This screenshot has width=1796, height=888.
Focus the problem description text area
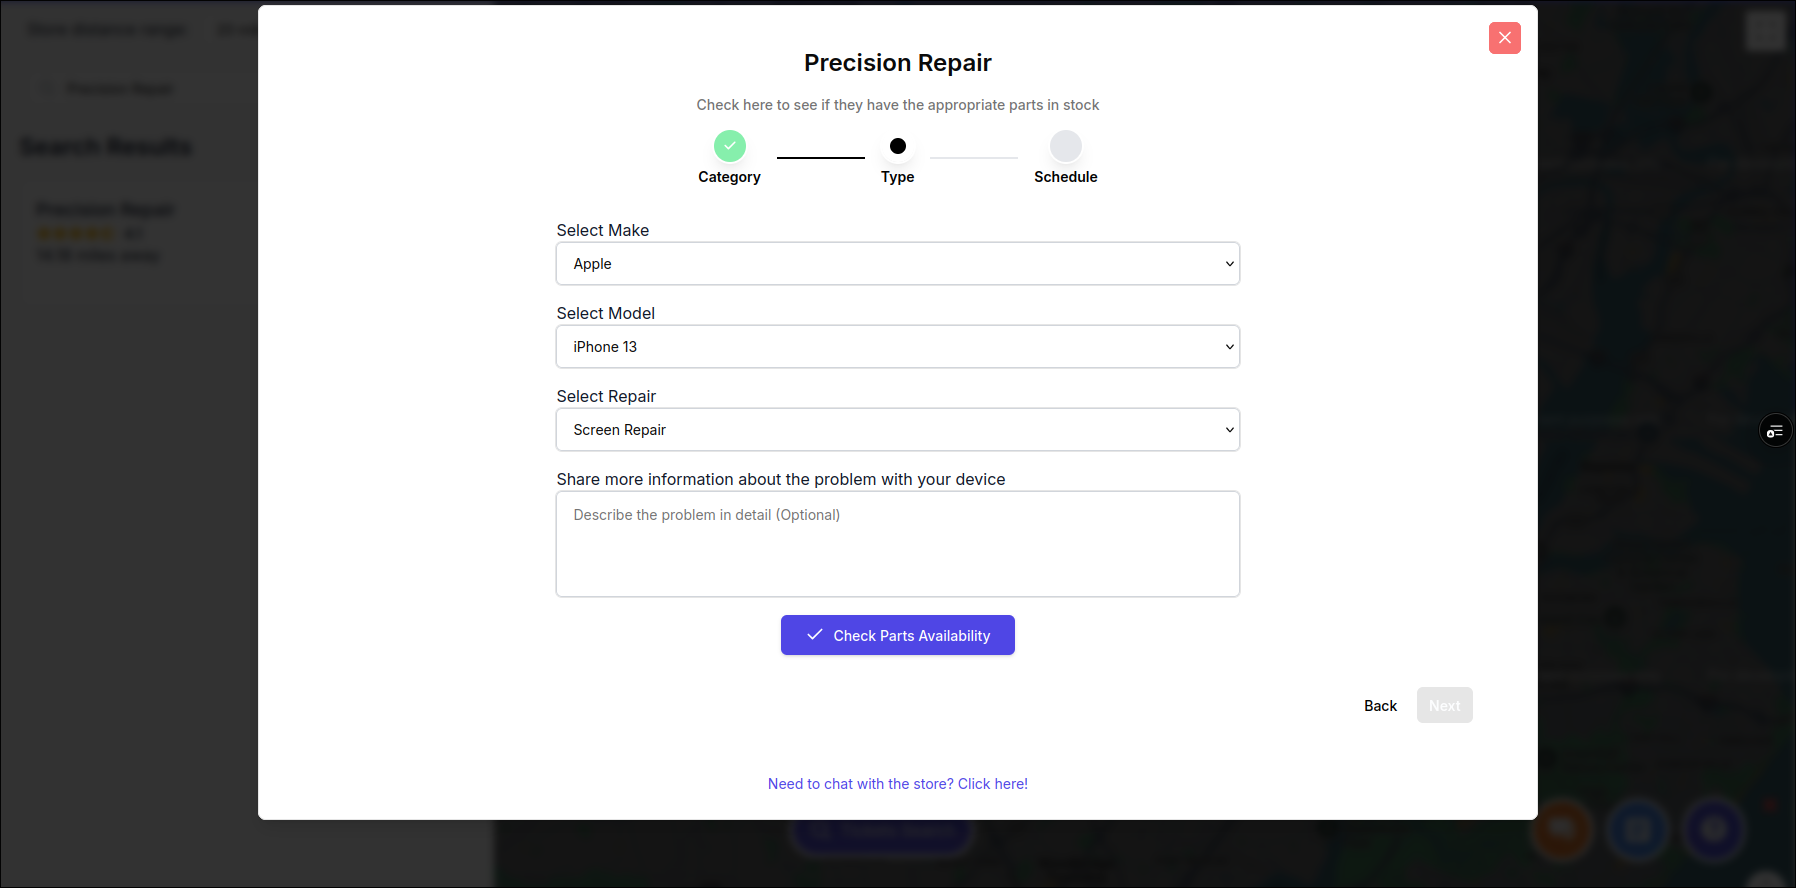click(x=898, y=544)
